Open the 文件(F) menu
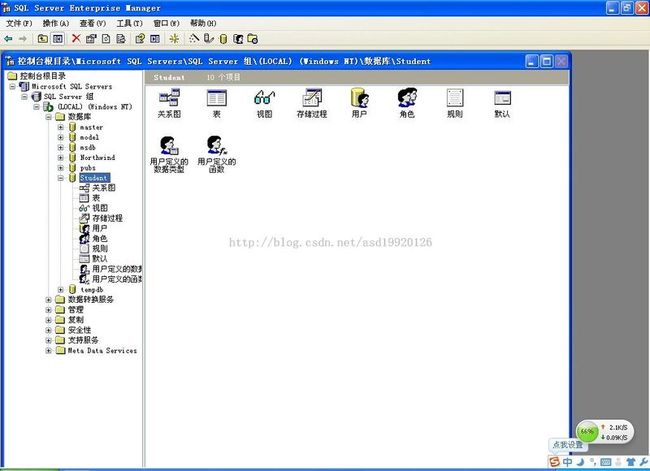This screenshot has height=471, width=650. pos(19,23)
